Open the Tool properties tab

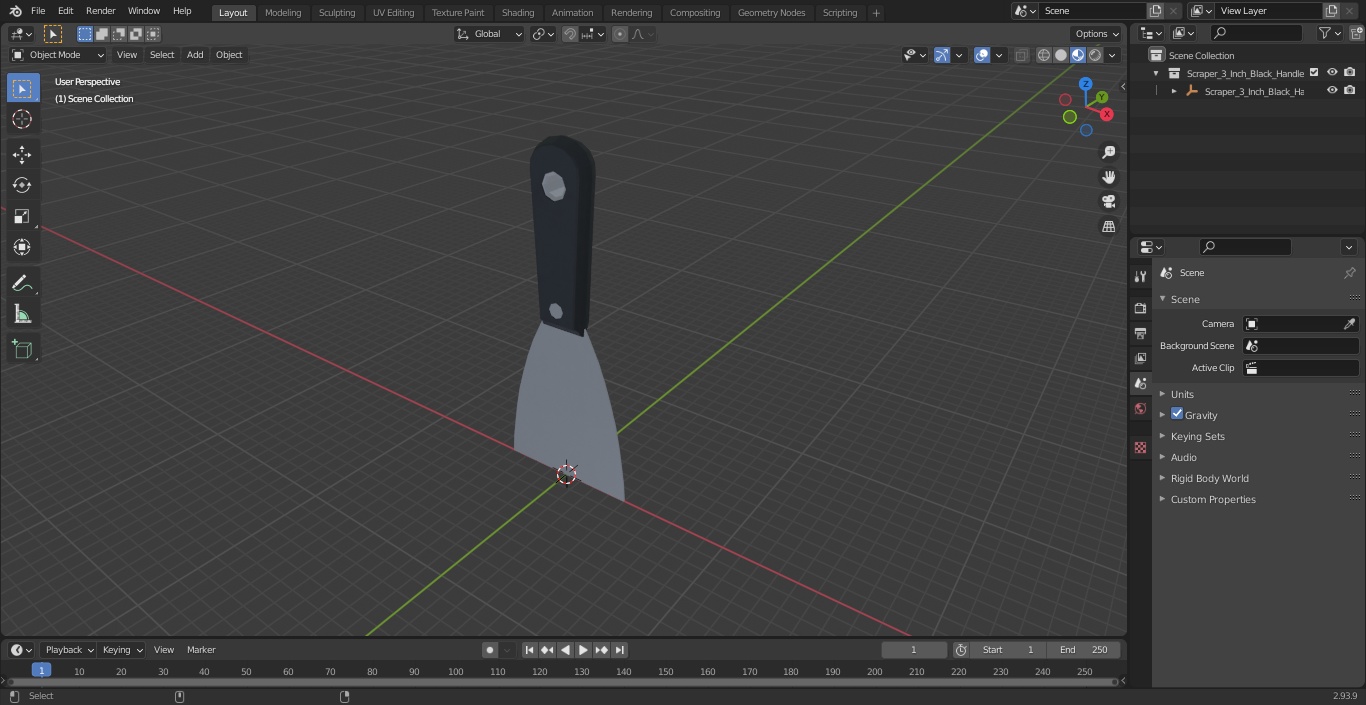coord(1140,276)
